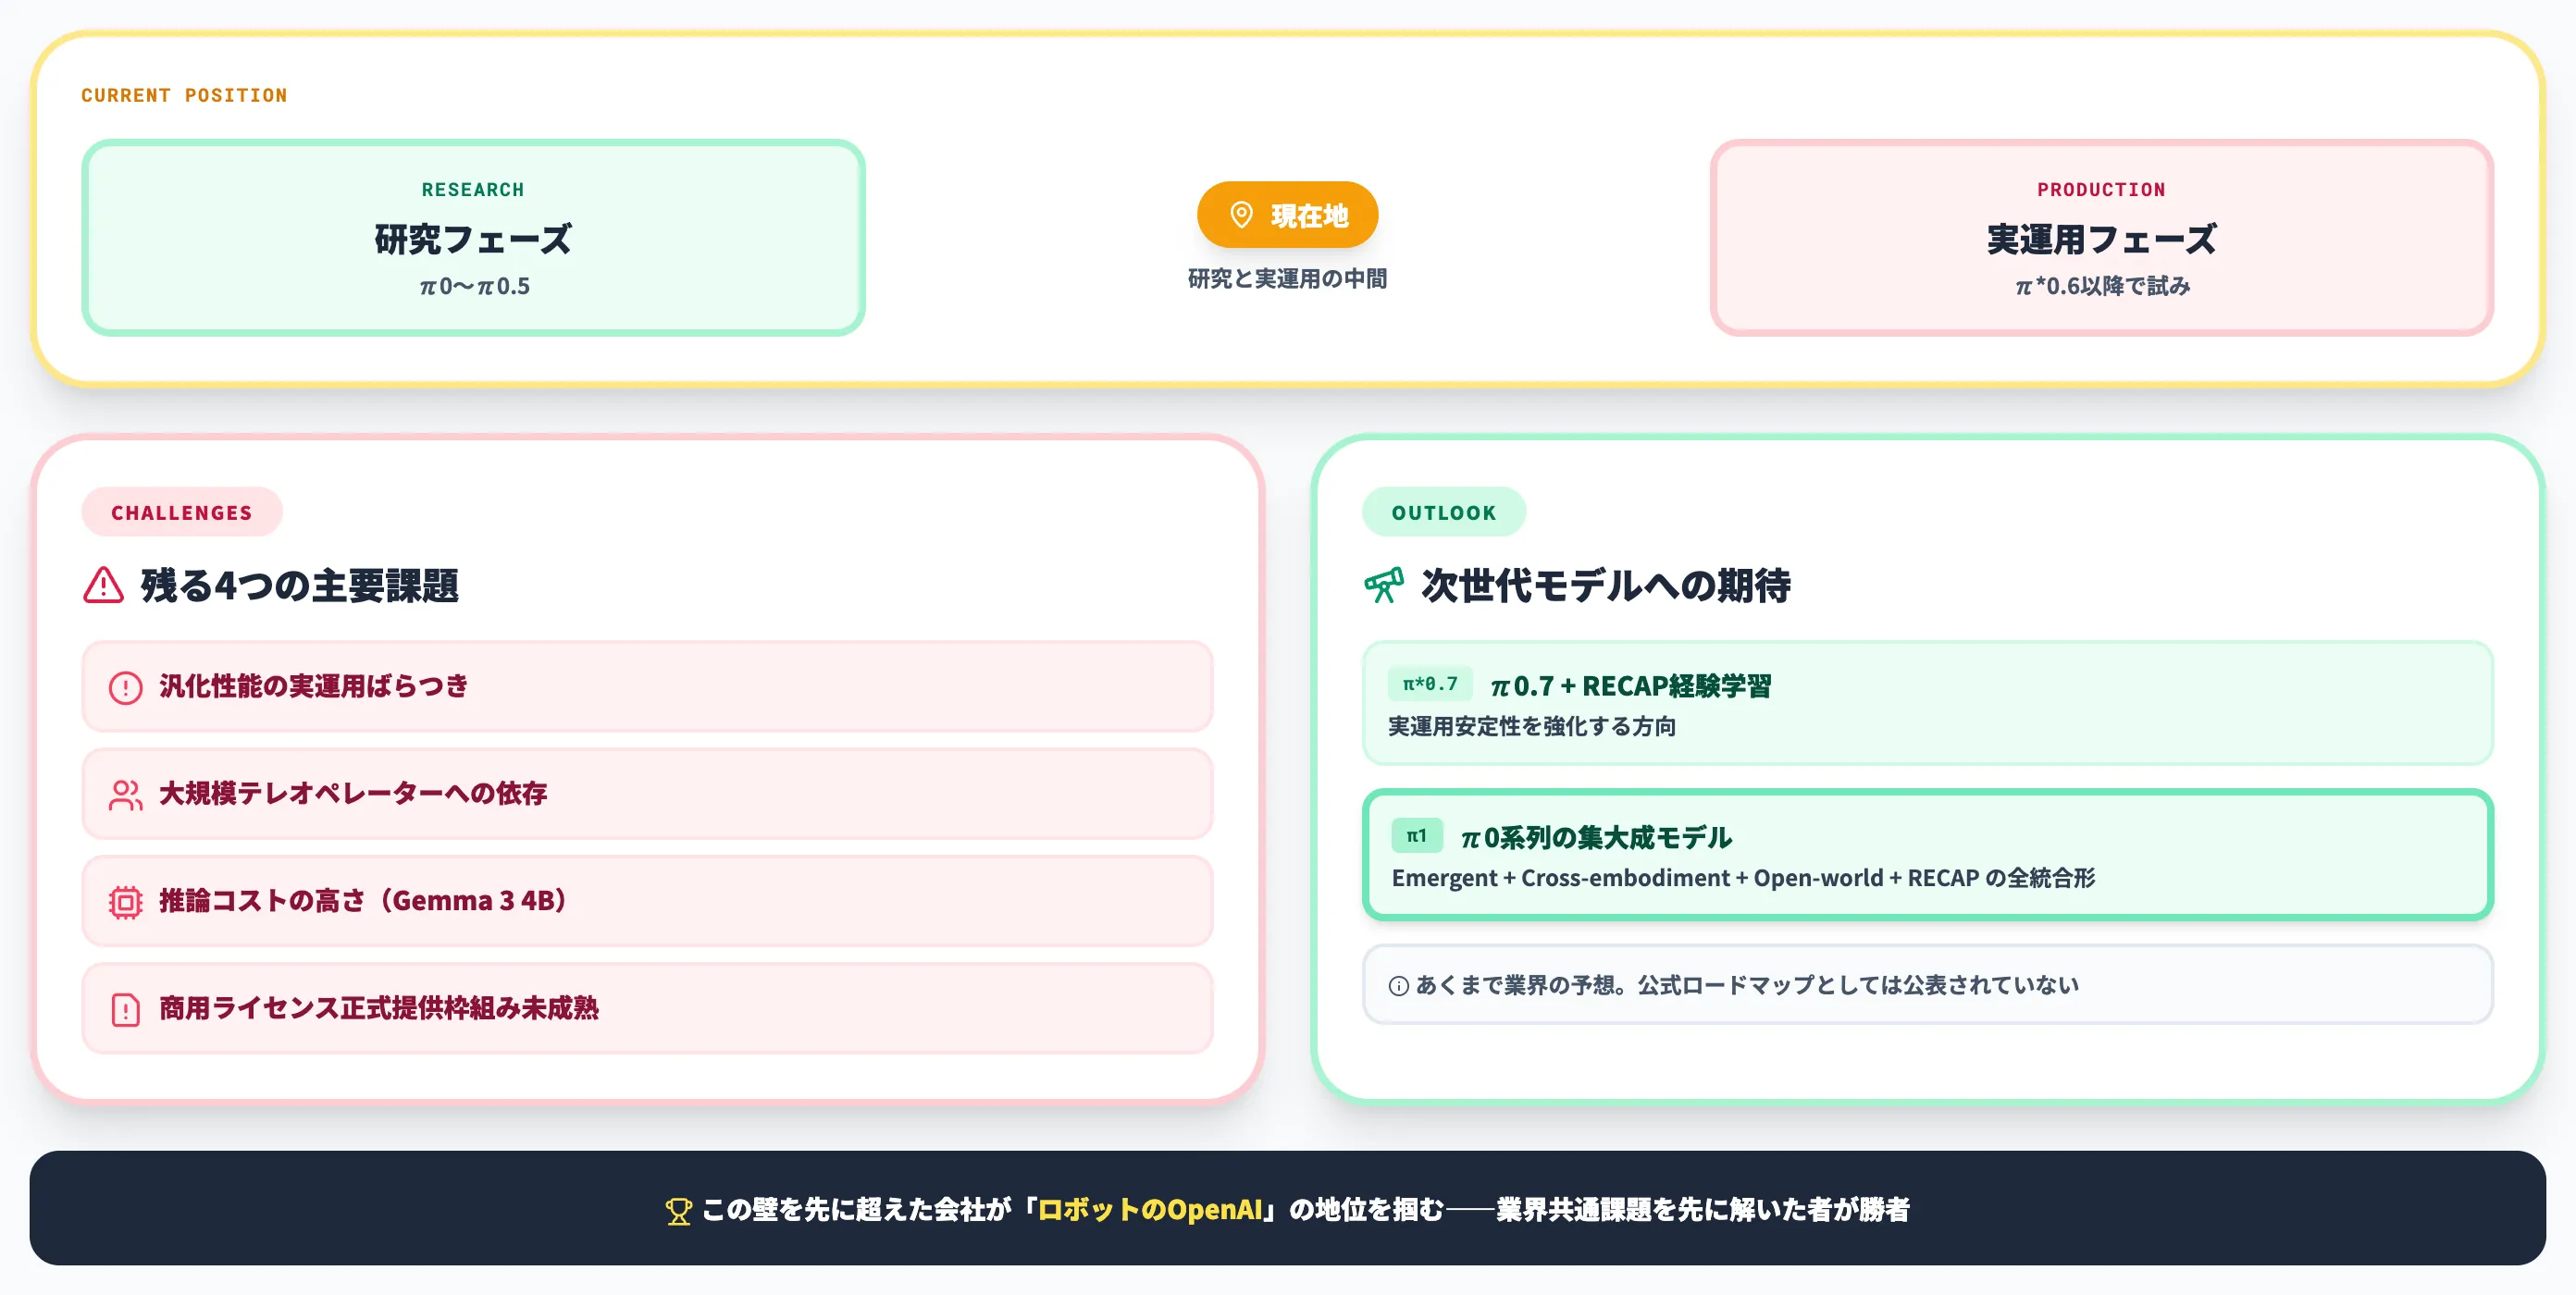This screenshot has width=2576, height=1295.
Task: Click the file warning icon on 商用ライセンス row
Action: 125,1009
